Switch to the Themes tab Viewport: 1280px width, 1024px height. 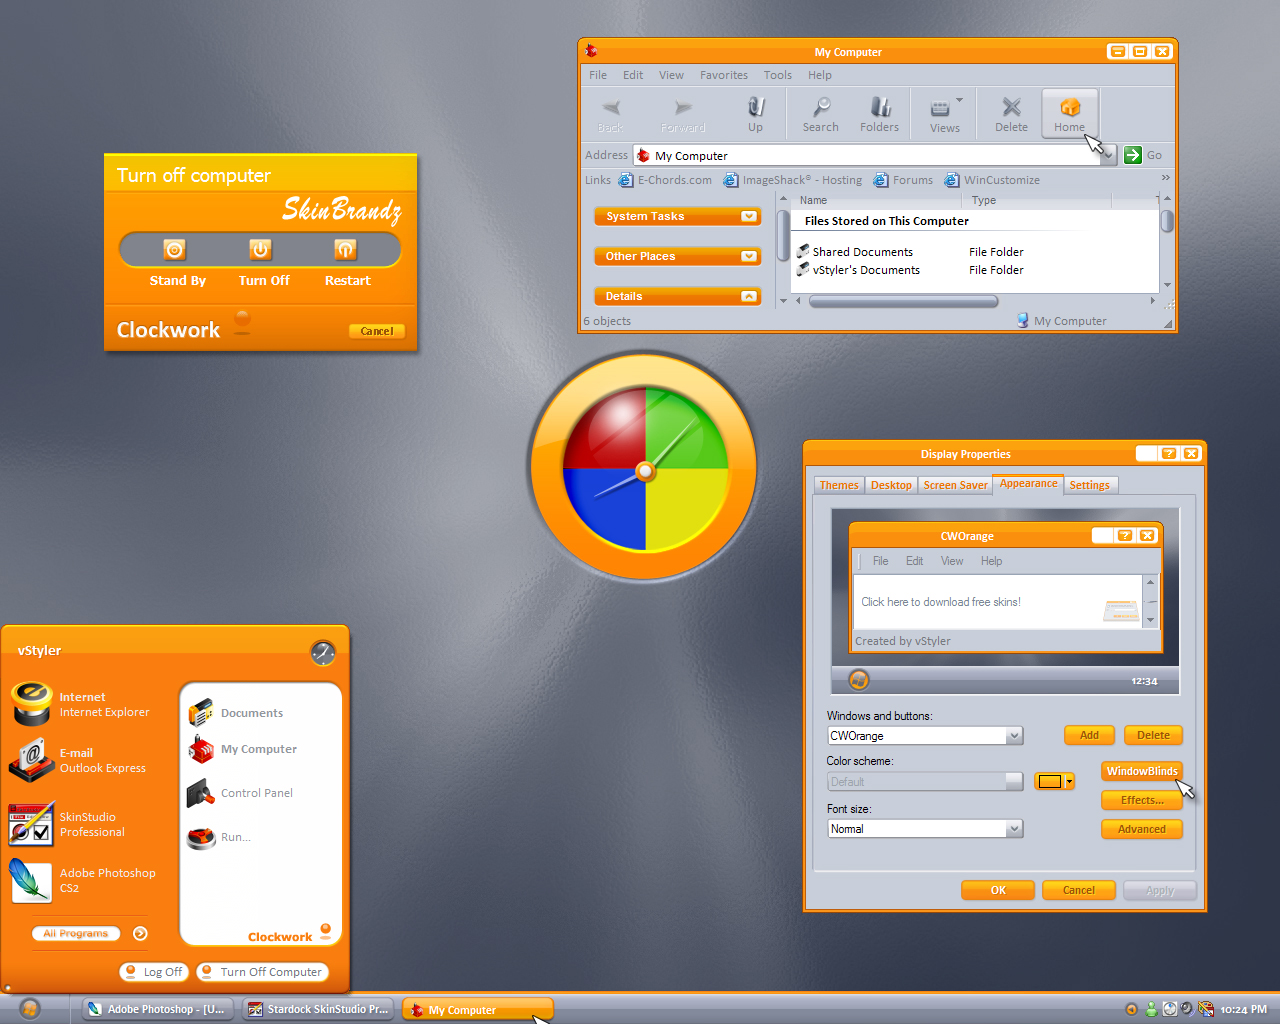tap(839, 485)
